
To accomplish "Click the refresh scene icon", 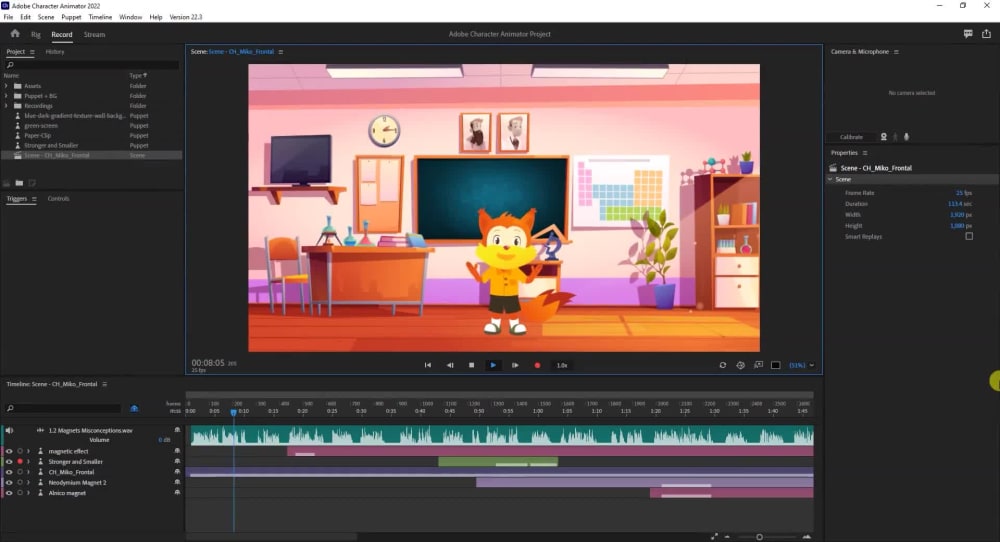I will coord(723,365).
